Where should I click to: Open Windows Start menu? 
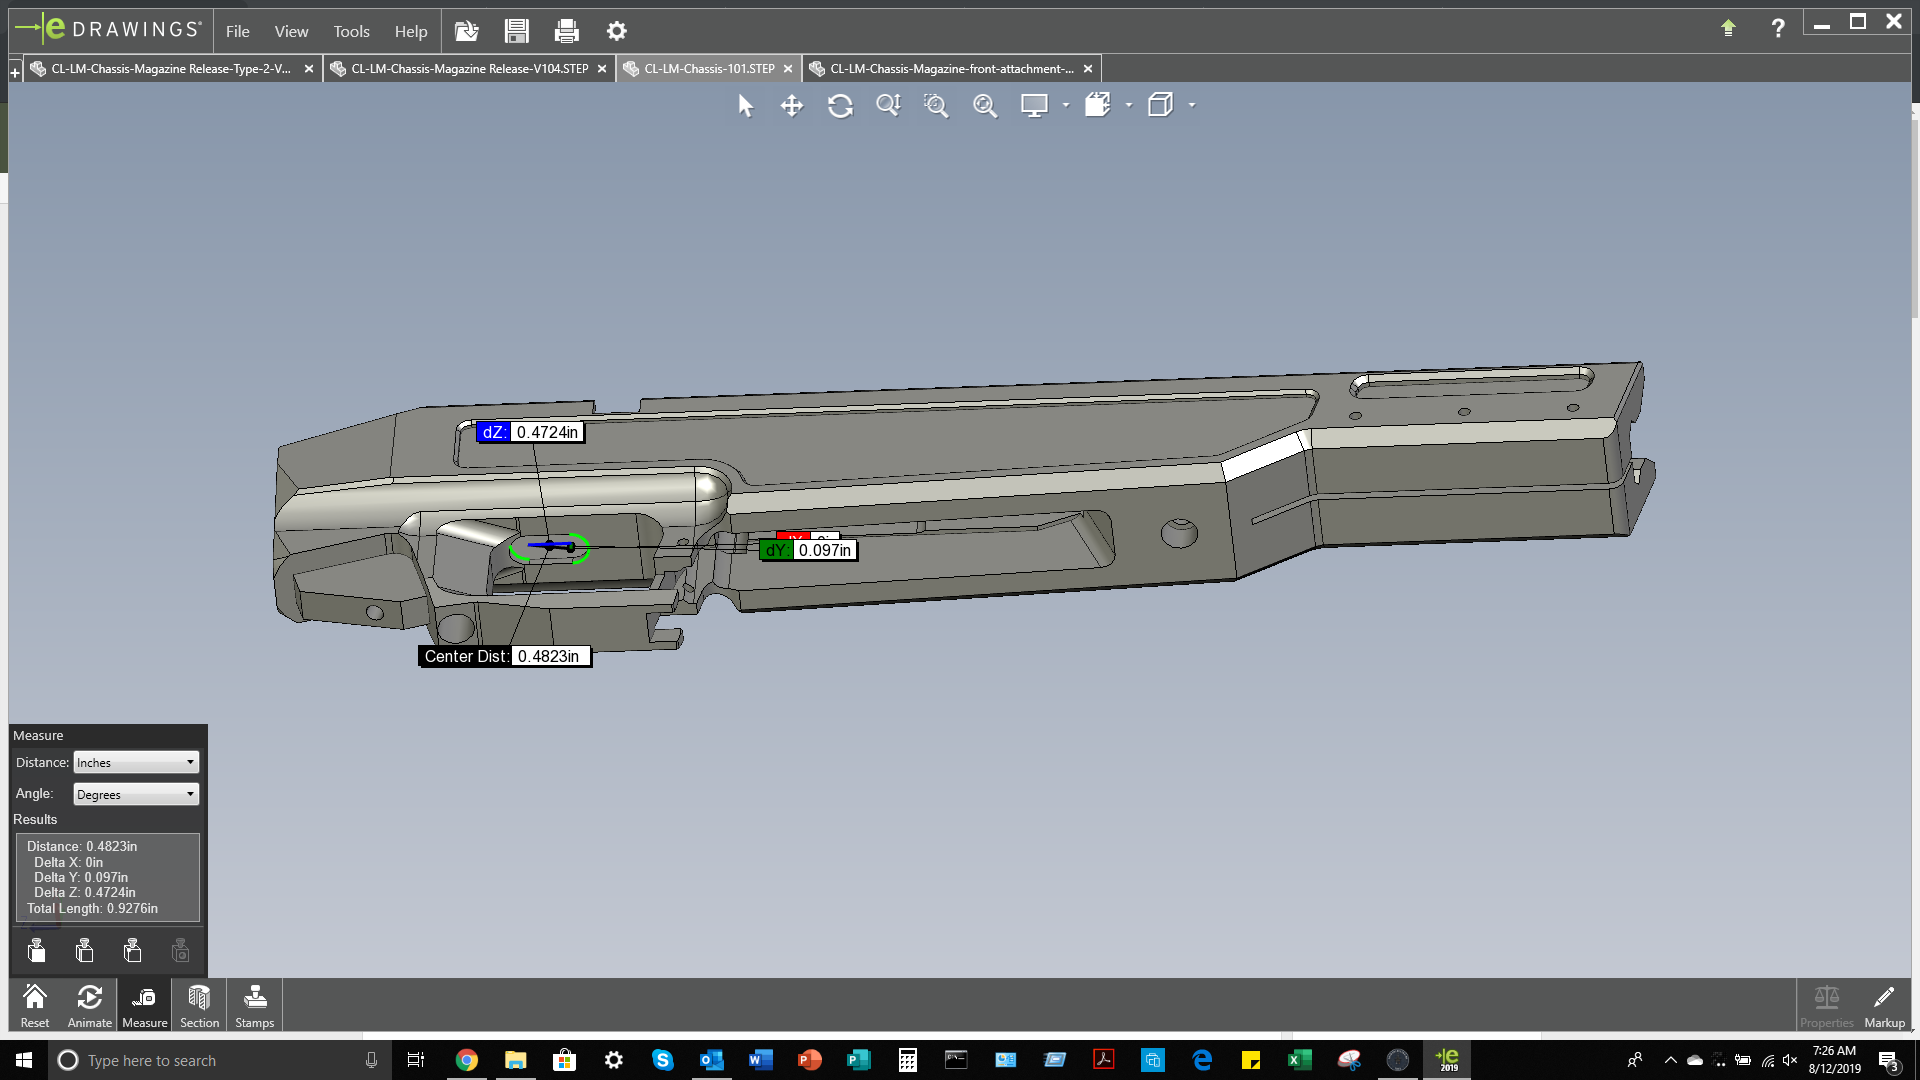click(24, 1060)
